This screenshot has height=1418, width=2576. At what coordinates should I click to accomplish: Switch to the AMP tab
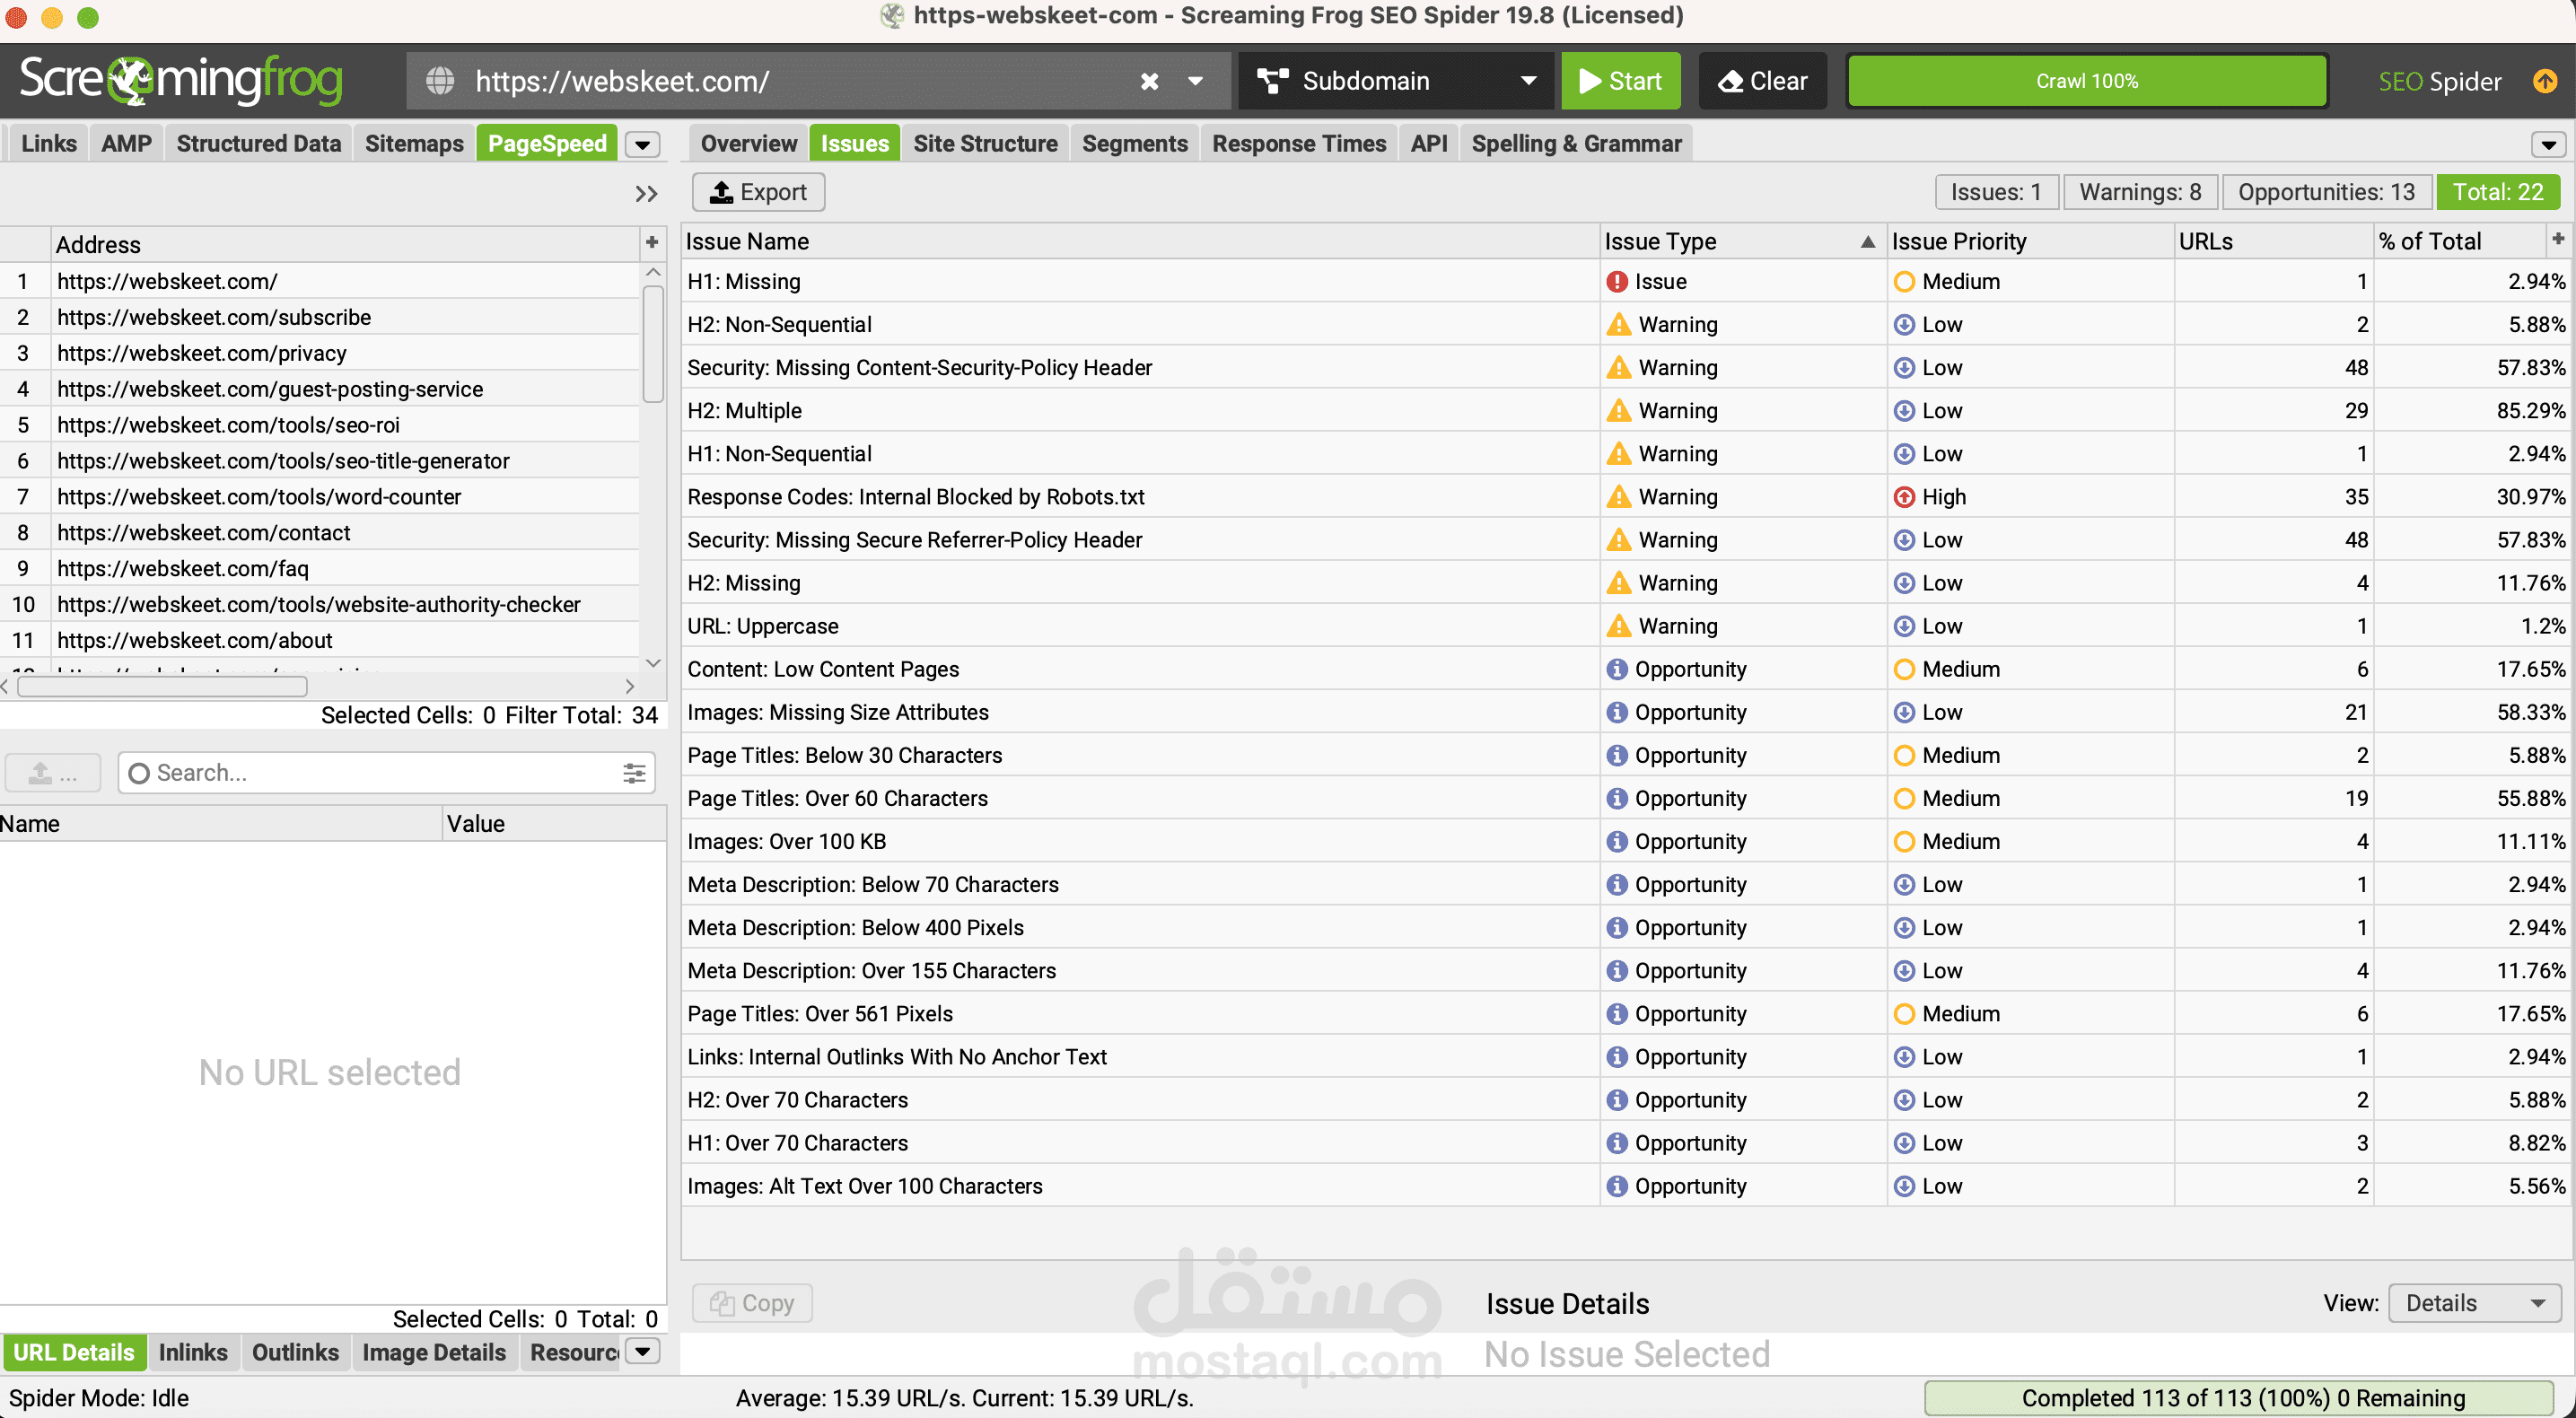126,144
